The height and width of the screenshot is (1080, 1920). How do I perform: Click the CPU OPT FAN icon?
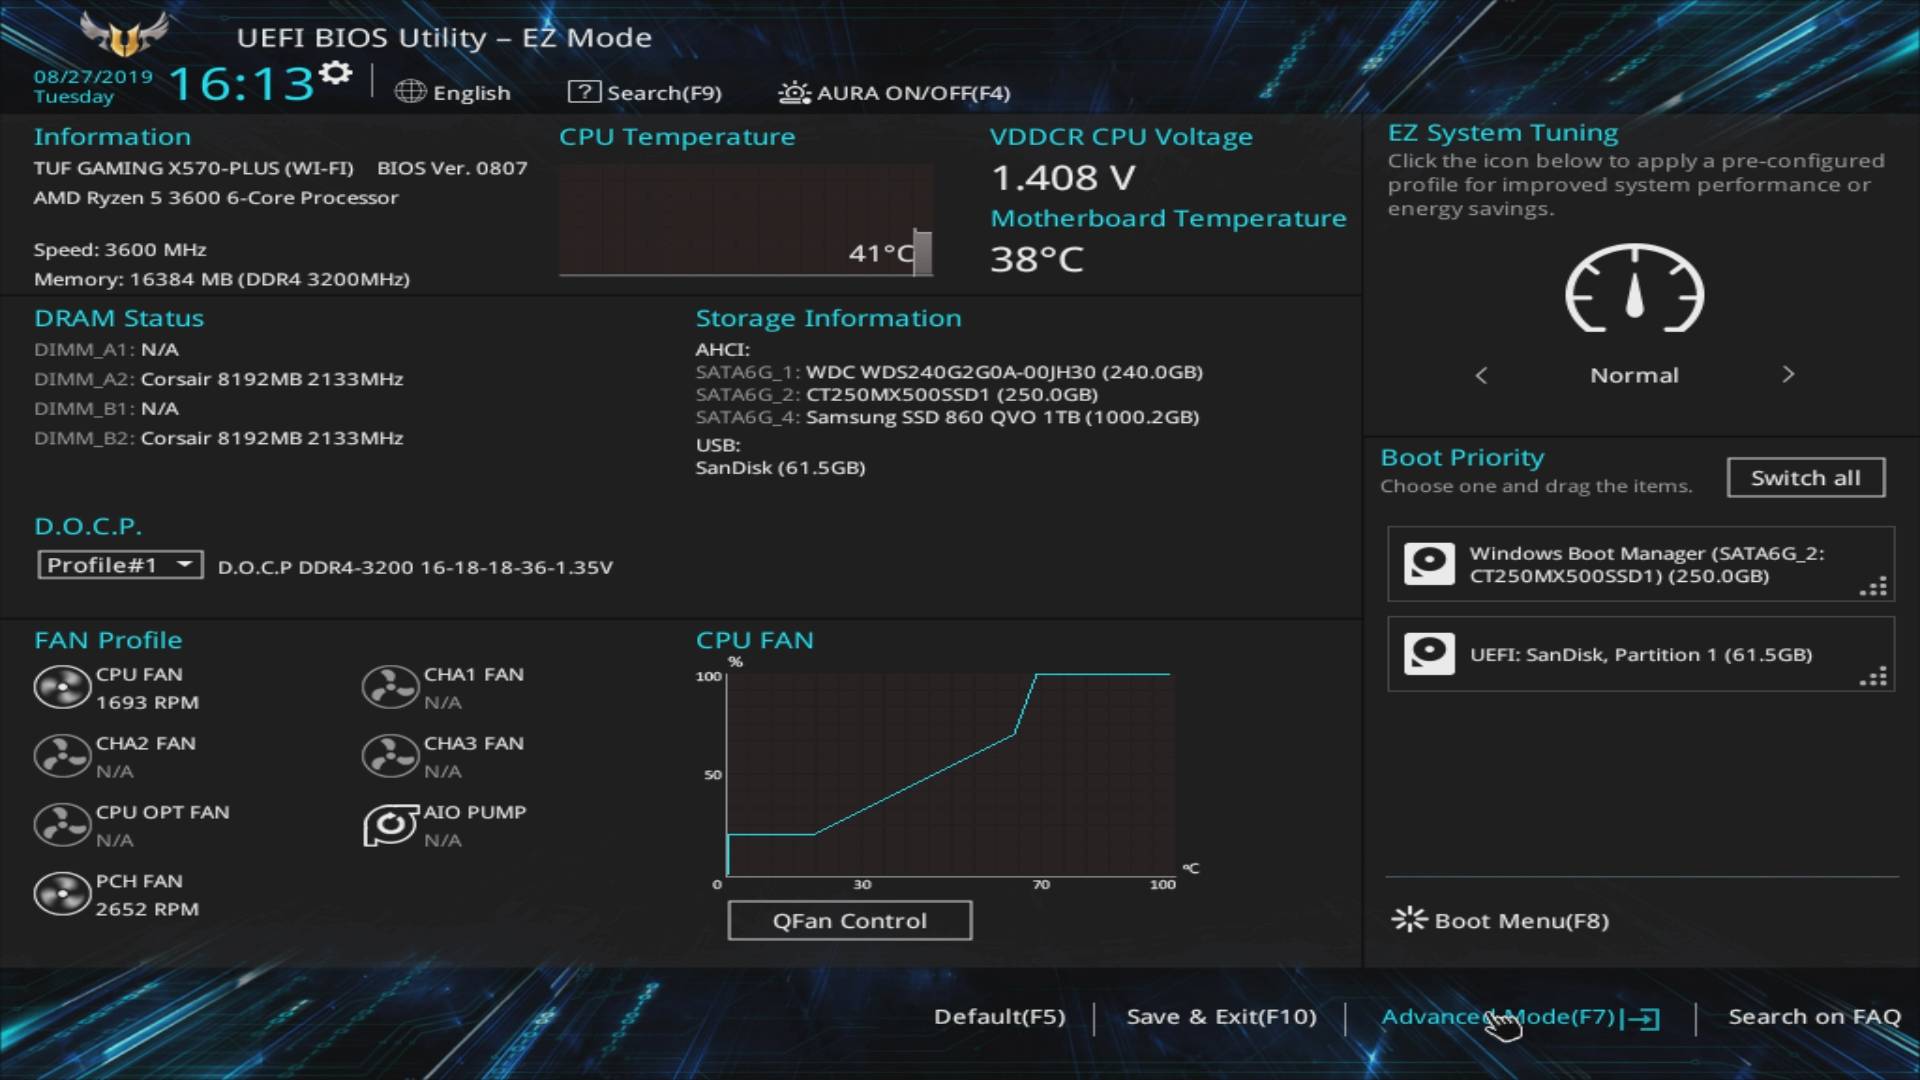(x=62, y=826)
